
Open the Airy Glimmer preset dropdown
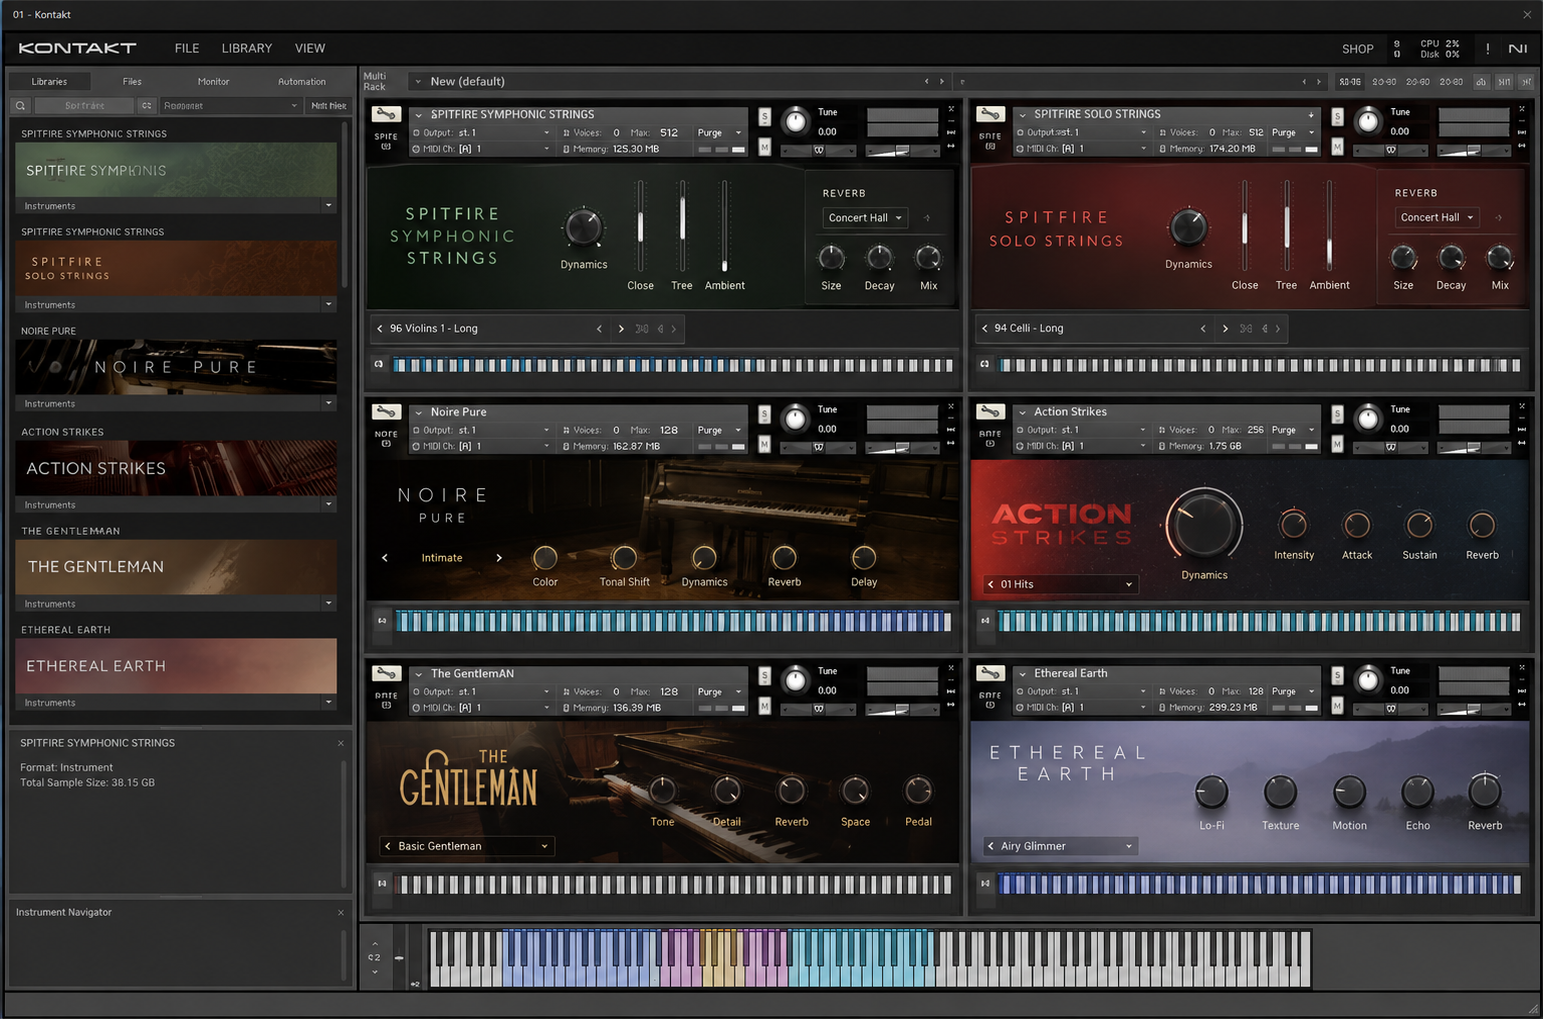pos(1061,846)
